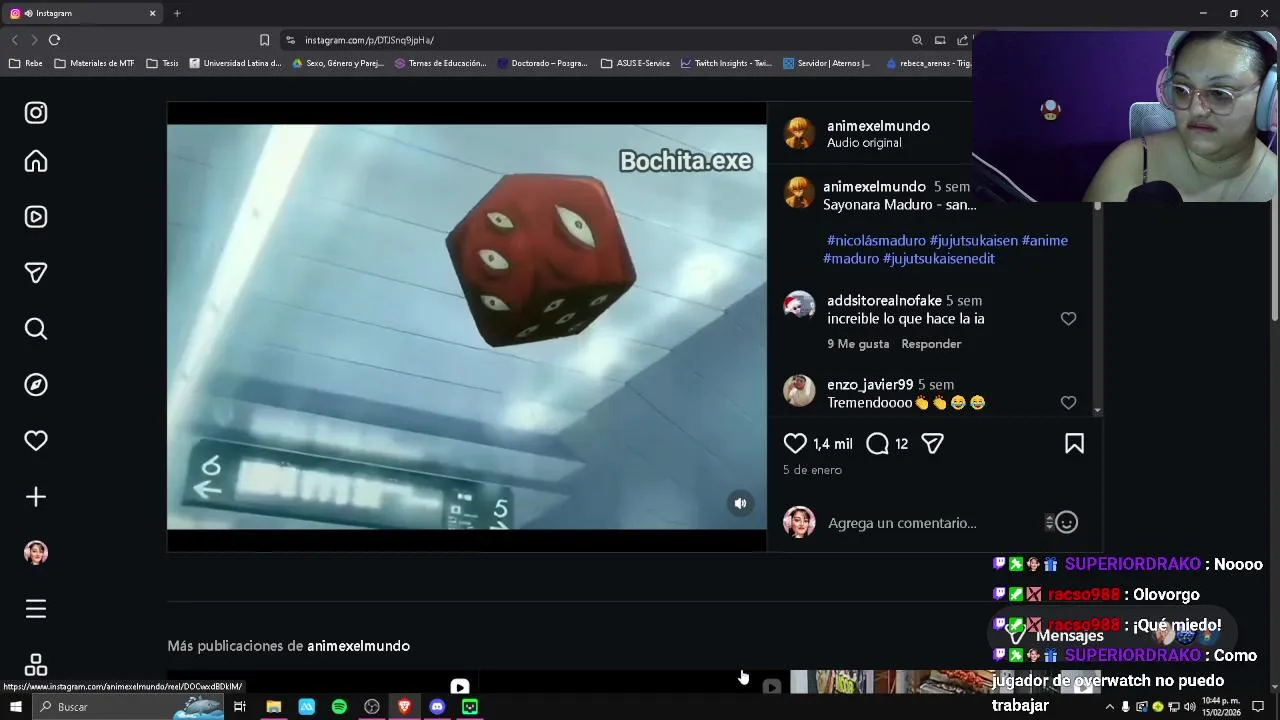Viewport: 1280px width, 720px height.
Task: Open 'Tesis' bookmarks folder
Action: click(162, 63)
